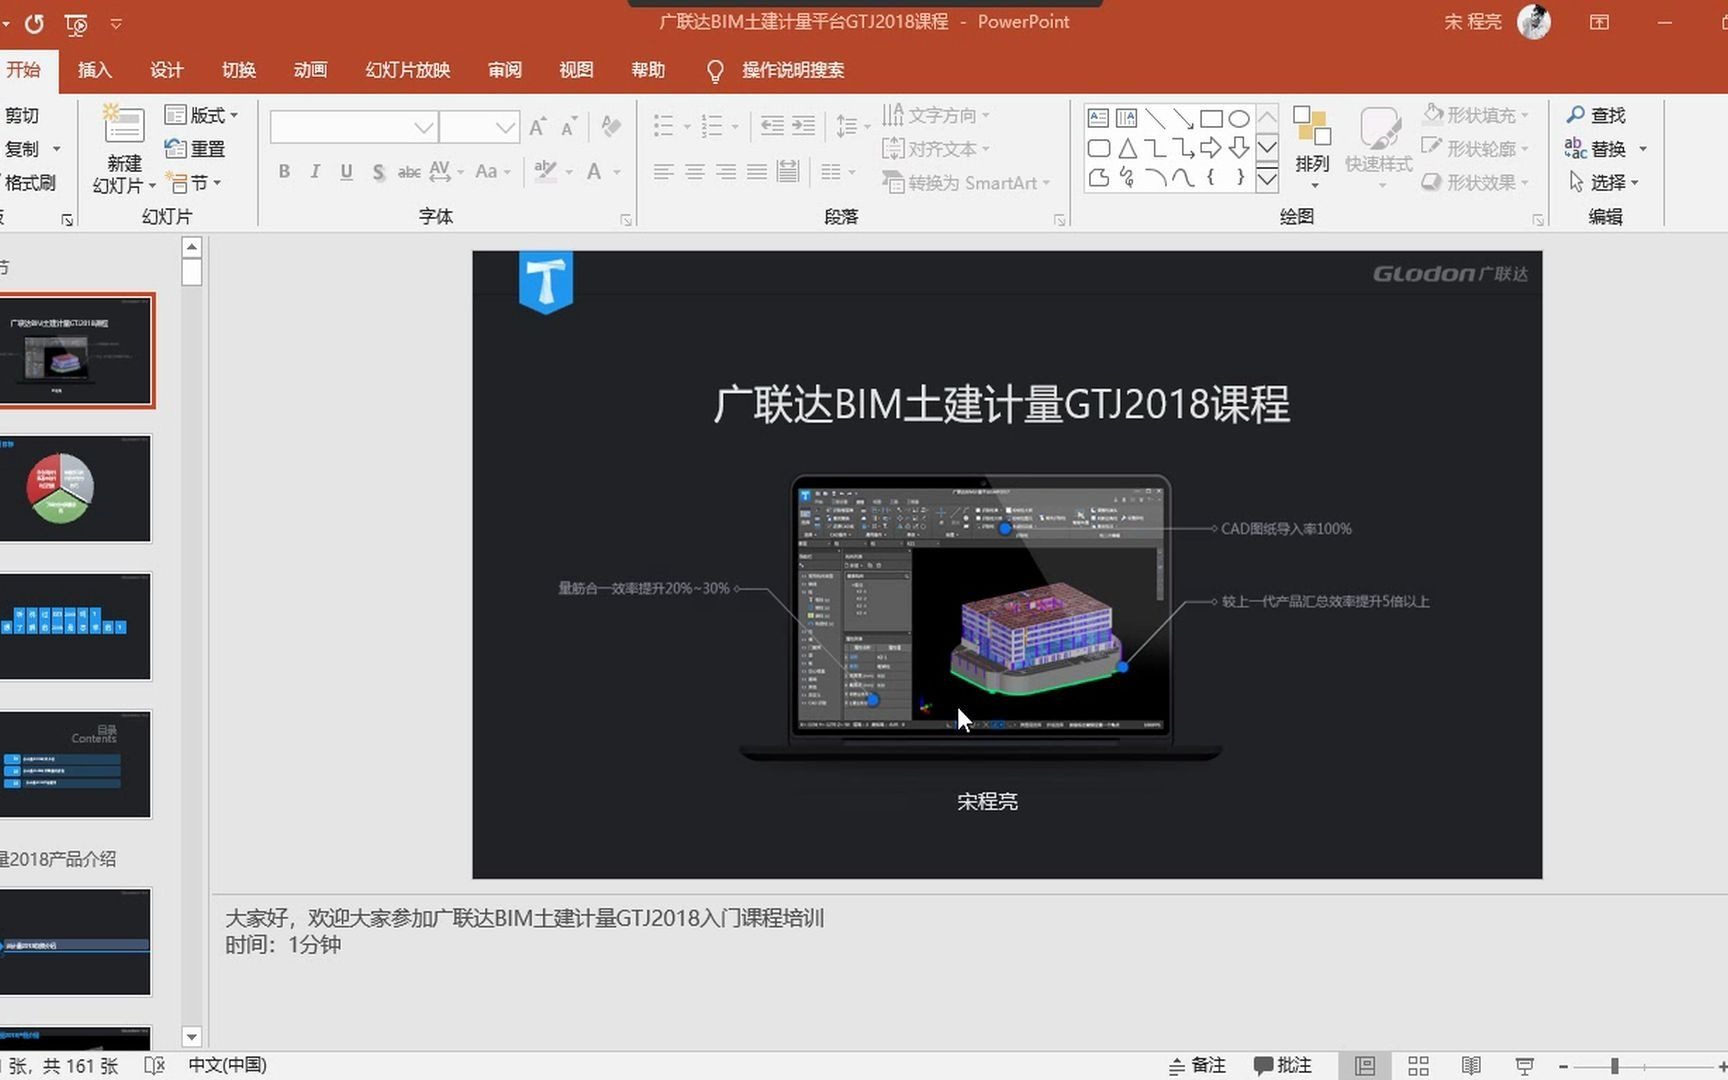Image resolution: width=1728 pixels, height=1080 pixels.
Task: Open the font size combo box
Action: (x=479, y=127)
